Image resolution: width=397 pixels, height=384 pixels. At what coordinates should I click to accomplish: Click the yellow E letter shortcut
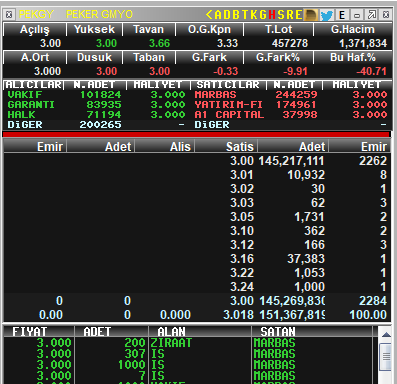pyautogui.click(x=299, y=15)
